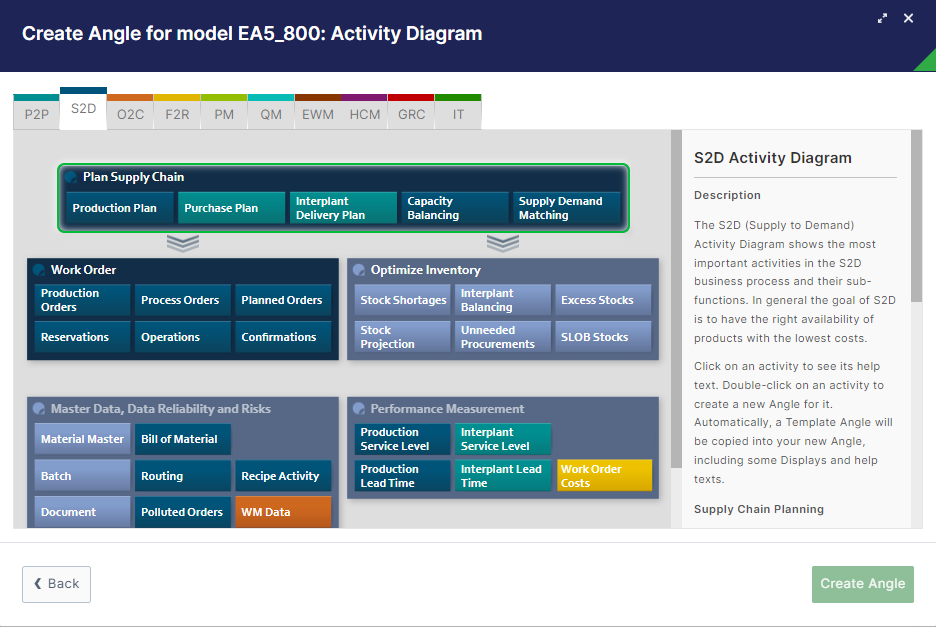Click the Plan Supply Chain globe icon
936x627 pixels.
(x=71, y=177)
